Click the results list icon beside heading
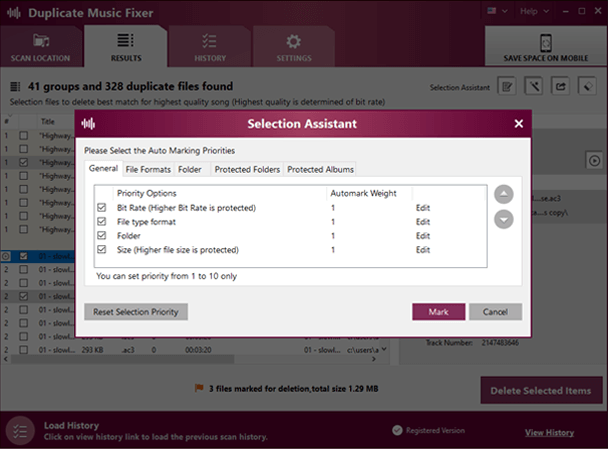 [15, 86]
